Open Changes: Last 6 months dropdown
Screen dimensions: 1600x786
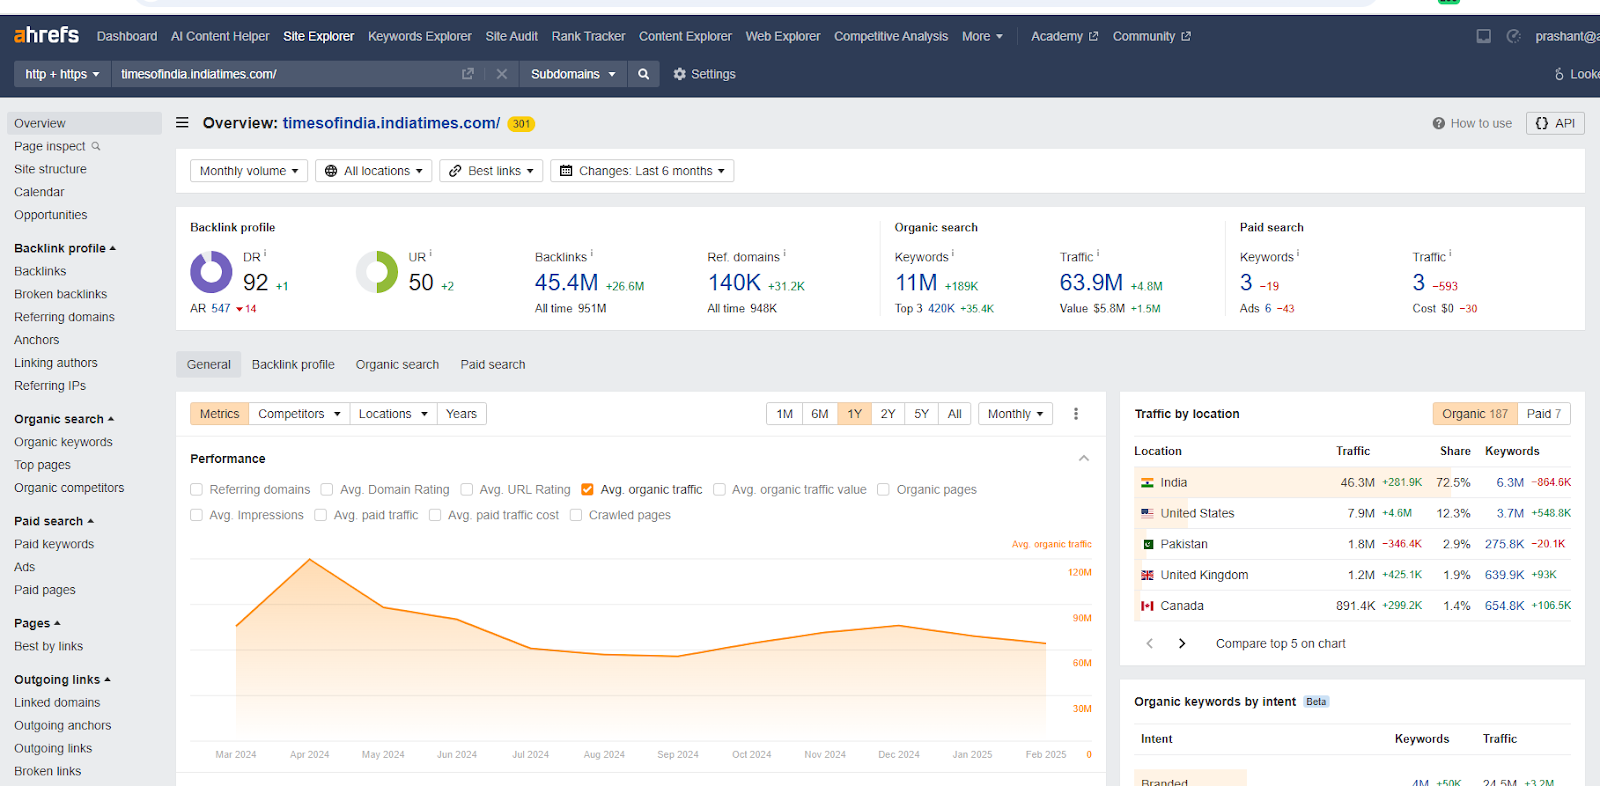(642, 171)
